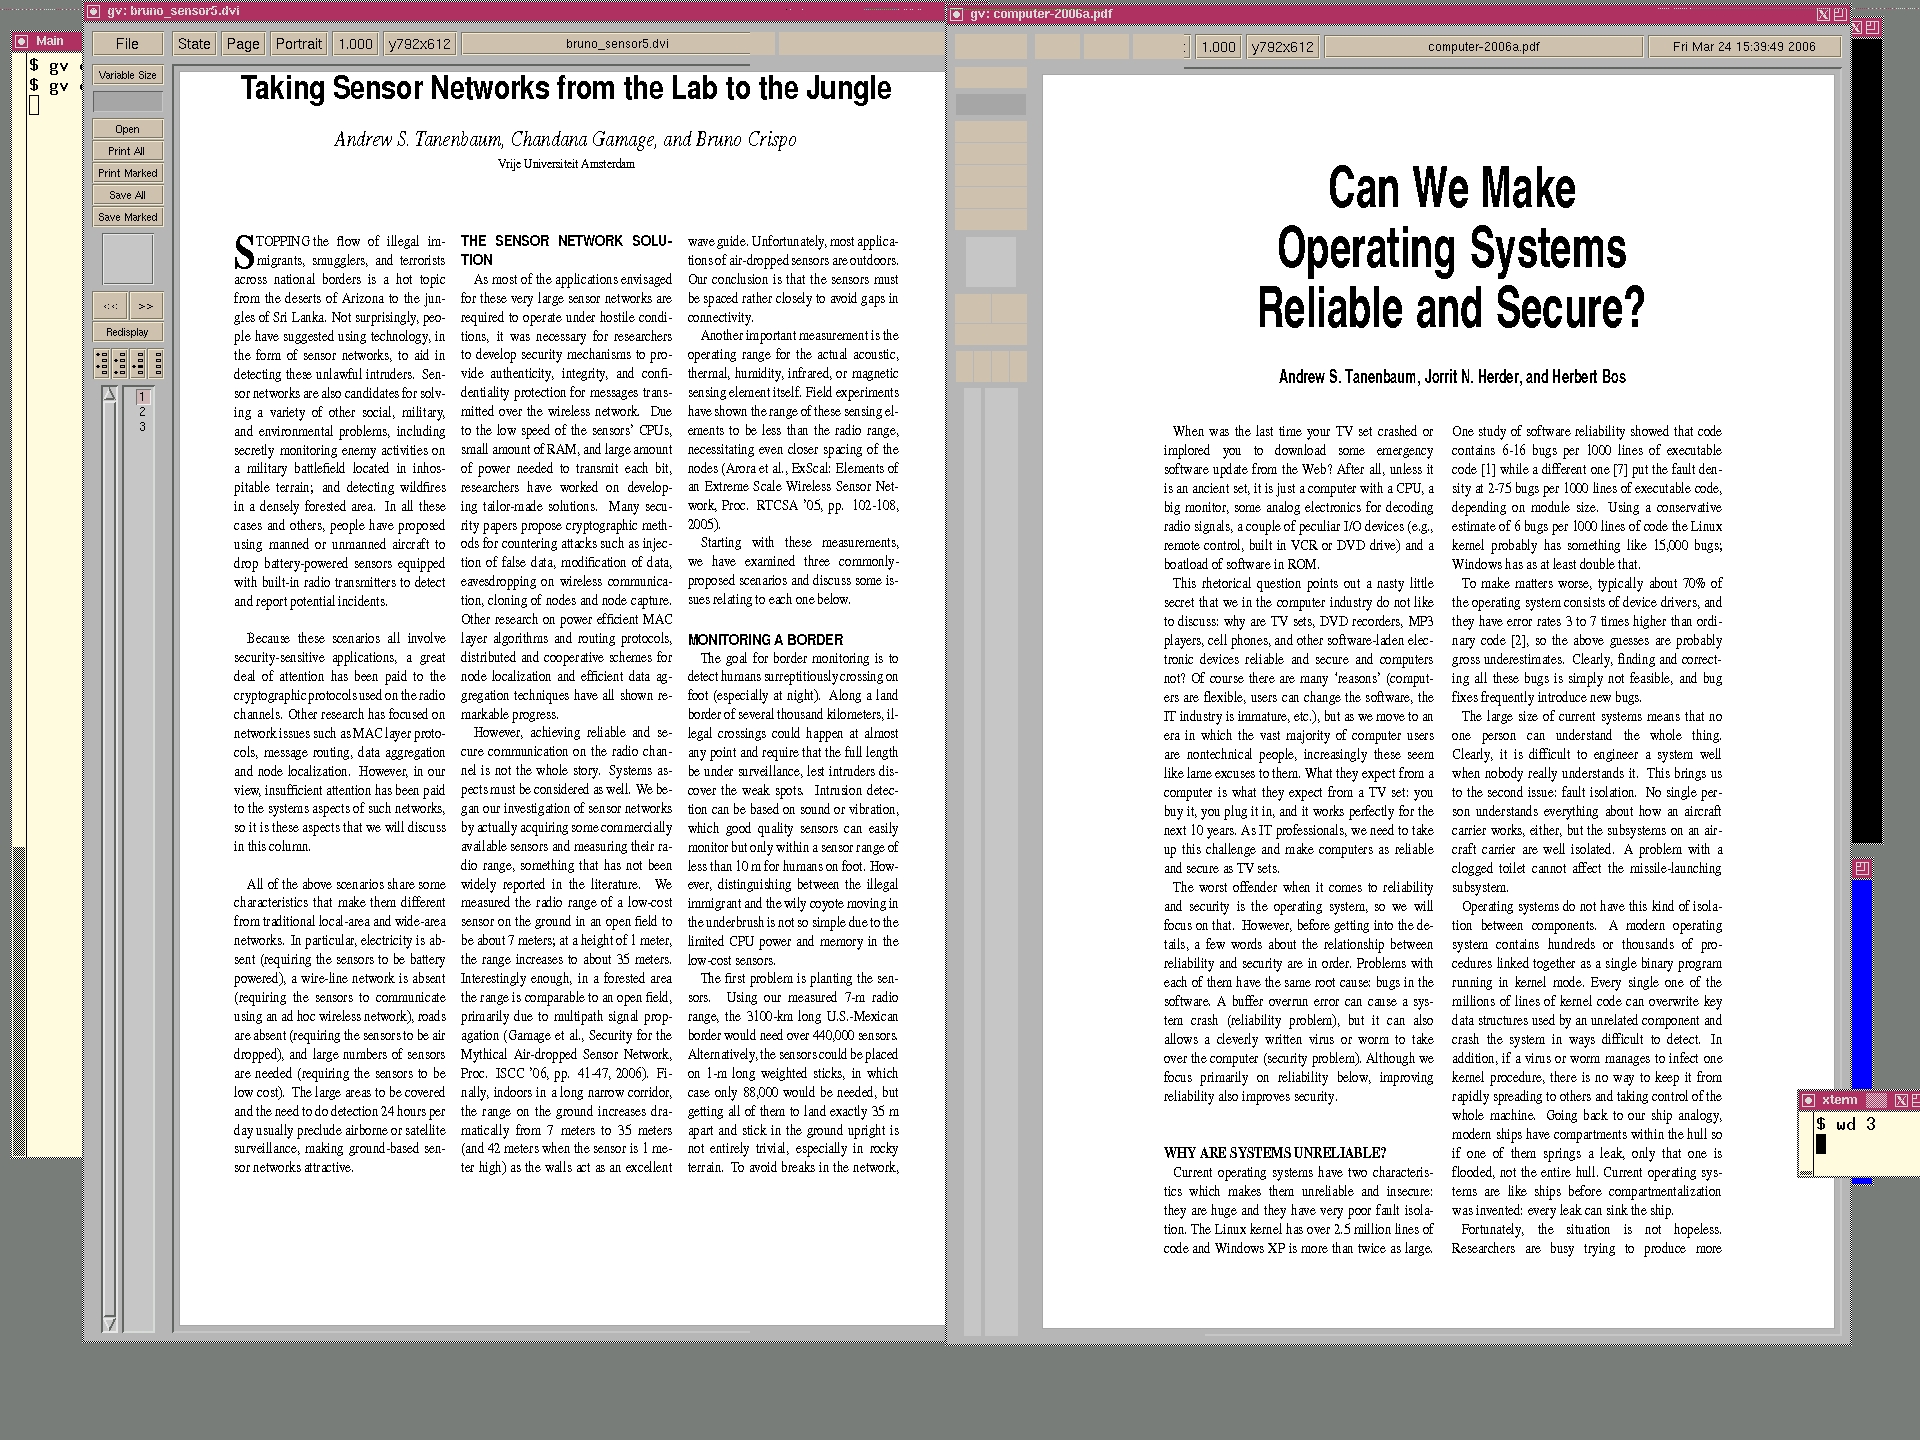Open the Portrait orientation dropdown
The image size is (1920, 1440).
pos(299,44)
